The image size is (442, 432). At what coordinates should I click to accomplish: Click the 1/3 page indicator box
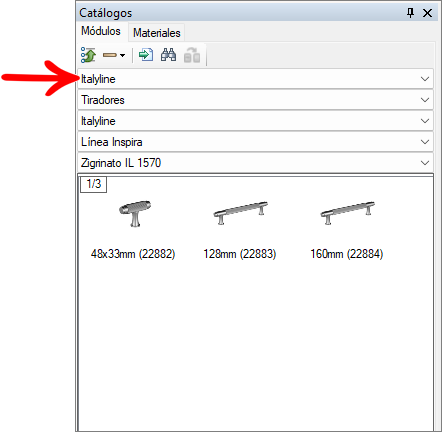click(x=93, y=184)
